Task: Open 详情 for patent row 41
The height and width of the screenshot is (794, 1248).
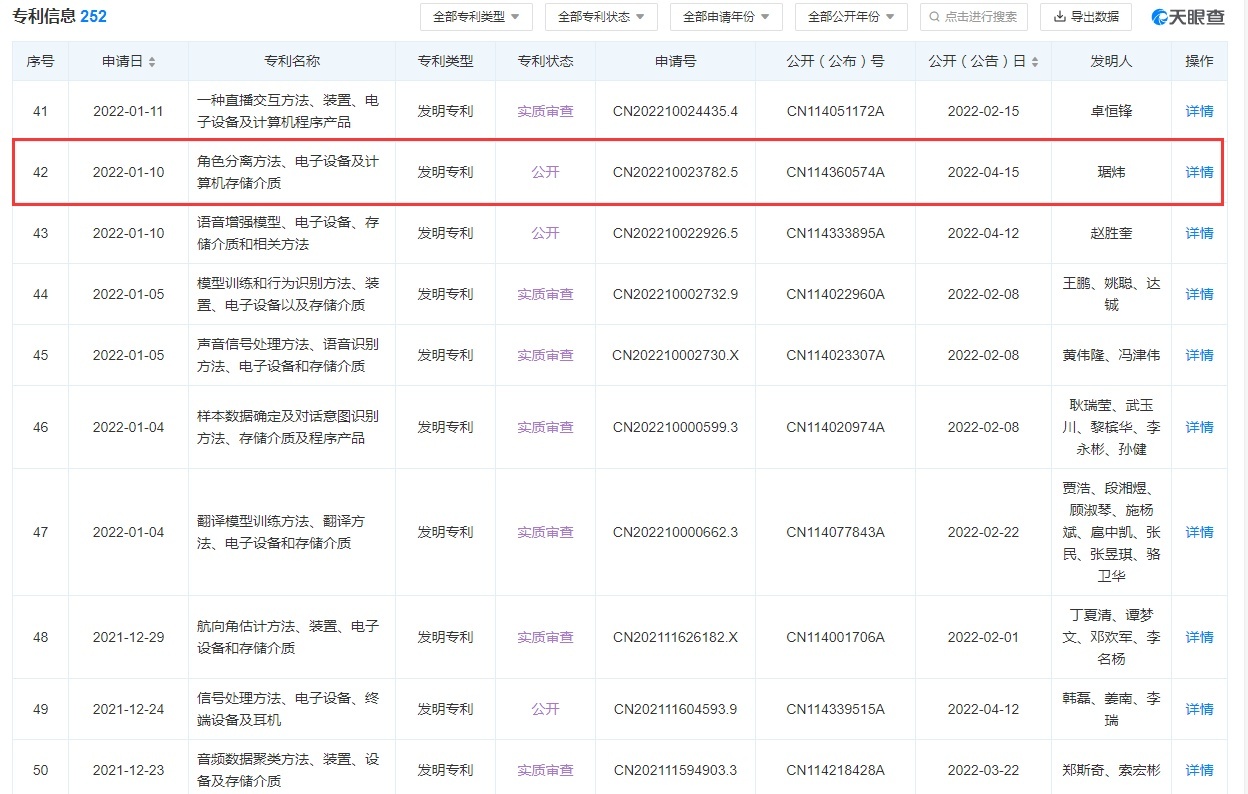Action: pyautogui.click(x=1199, y=111)
